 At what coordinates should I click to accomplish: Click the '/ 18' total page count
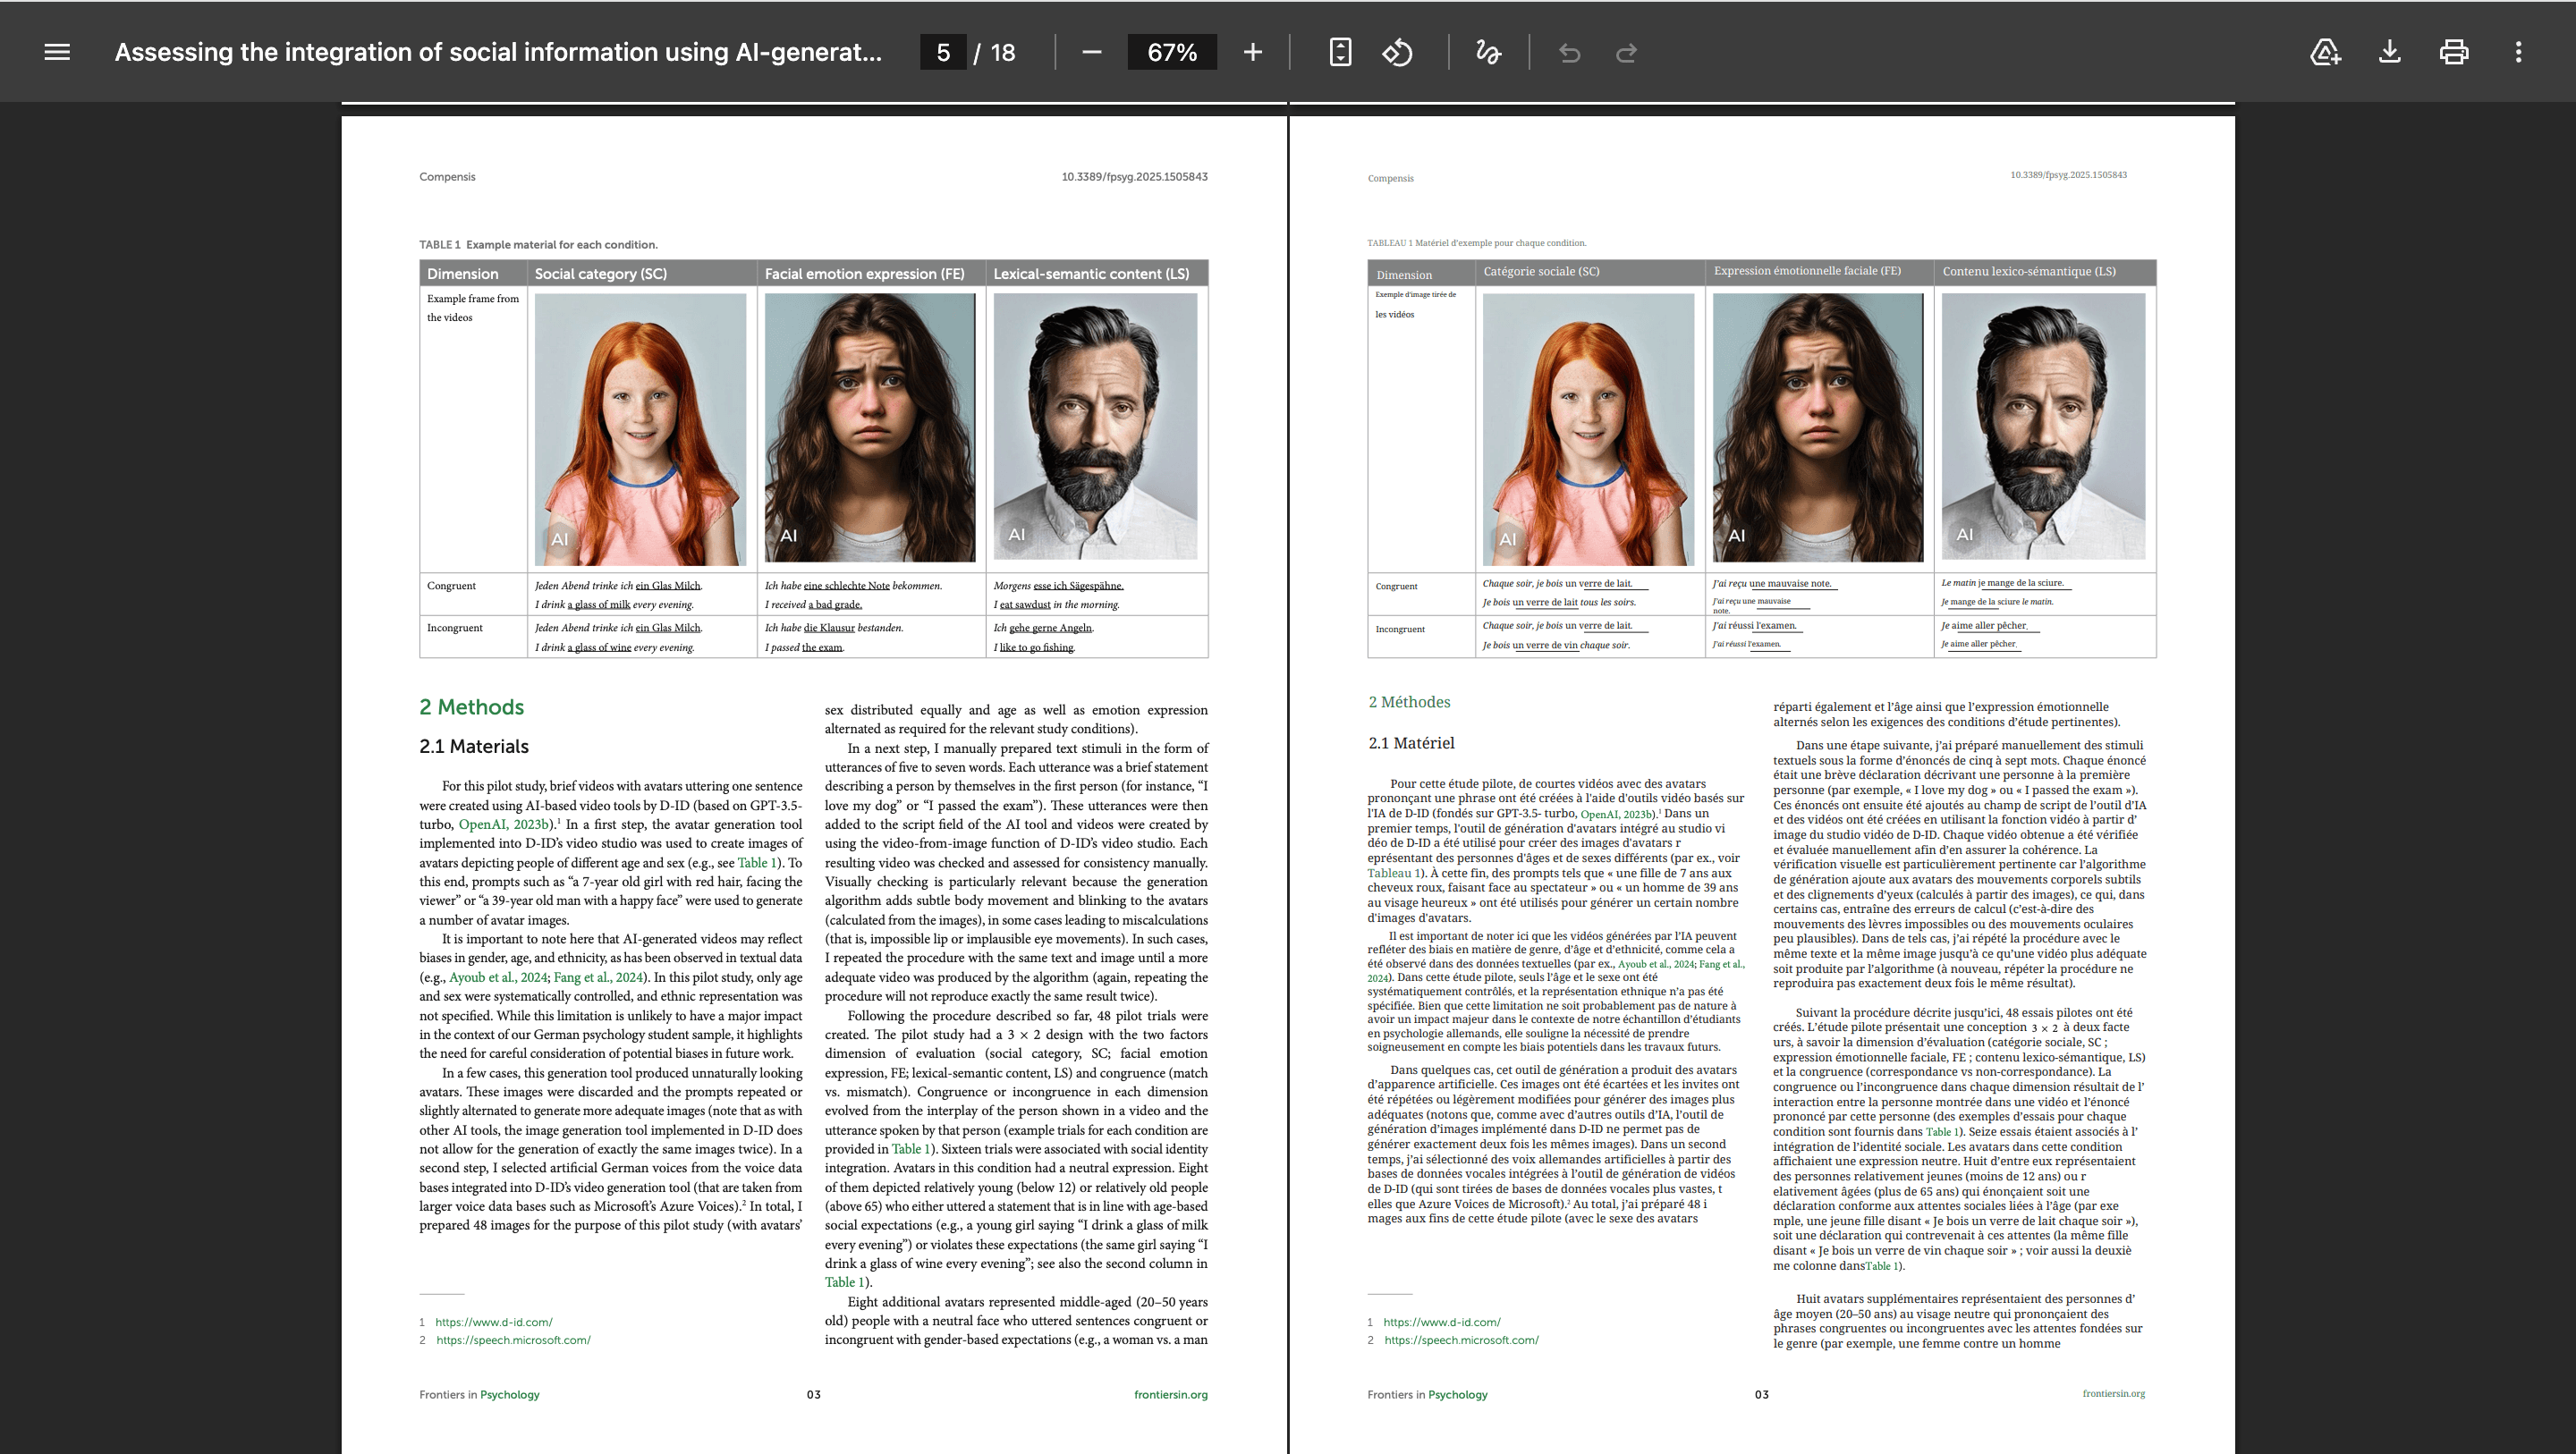coord(994,52)
